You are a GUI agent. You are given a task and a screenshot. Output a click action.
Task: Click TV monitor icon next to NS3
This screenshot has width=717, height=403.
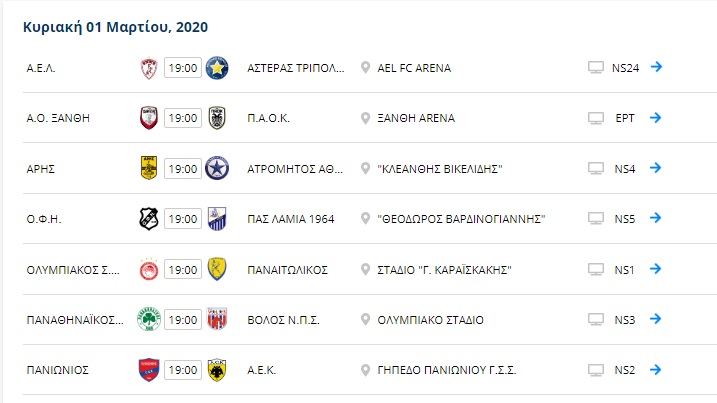pyautogui.click(x=595, y=319)
